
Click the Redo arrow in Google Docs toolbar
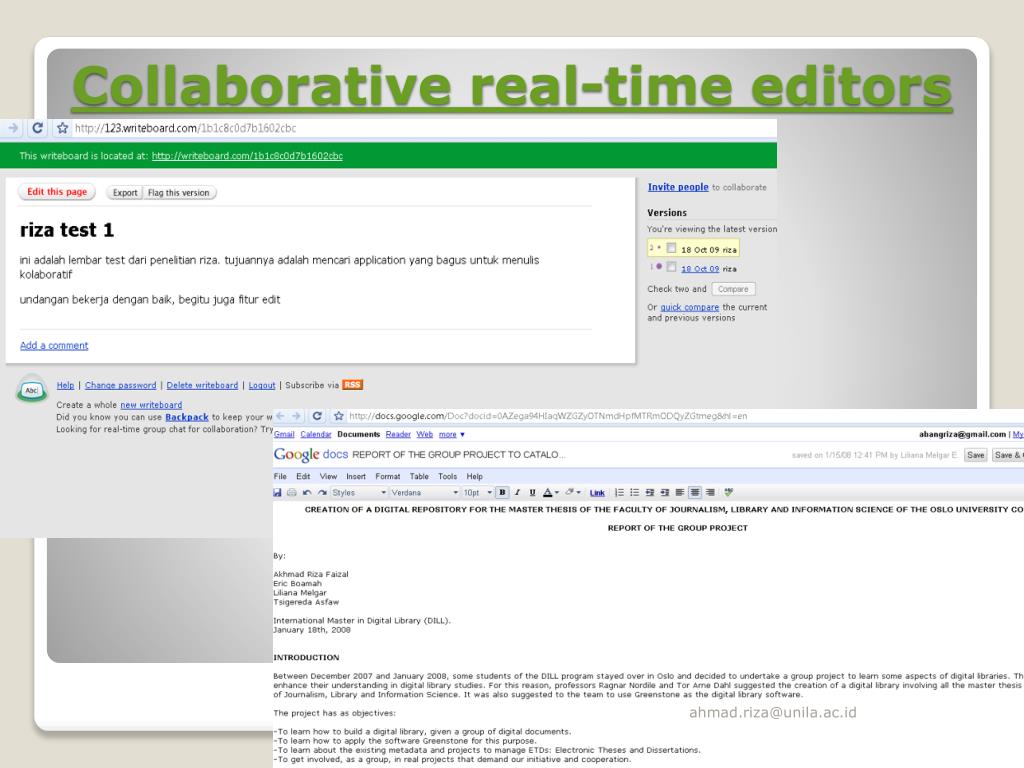322,493
